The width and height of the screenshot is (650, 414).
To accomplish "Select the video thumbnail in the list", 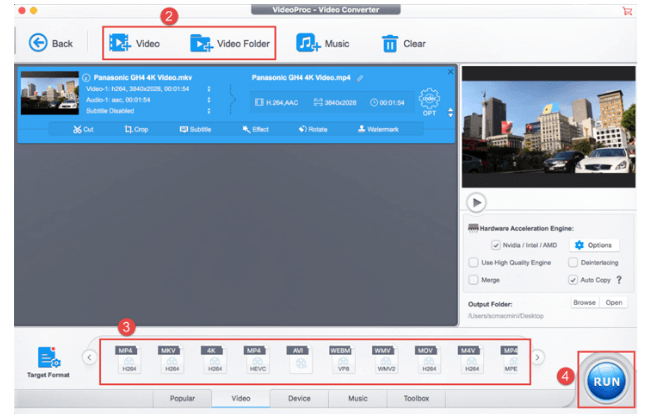I will pos(50,93).
